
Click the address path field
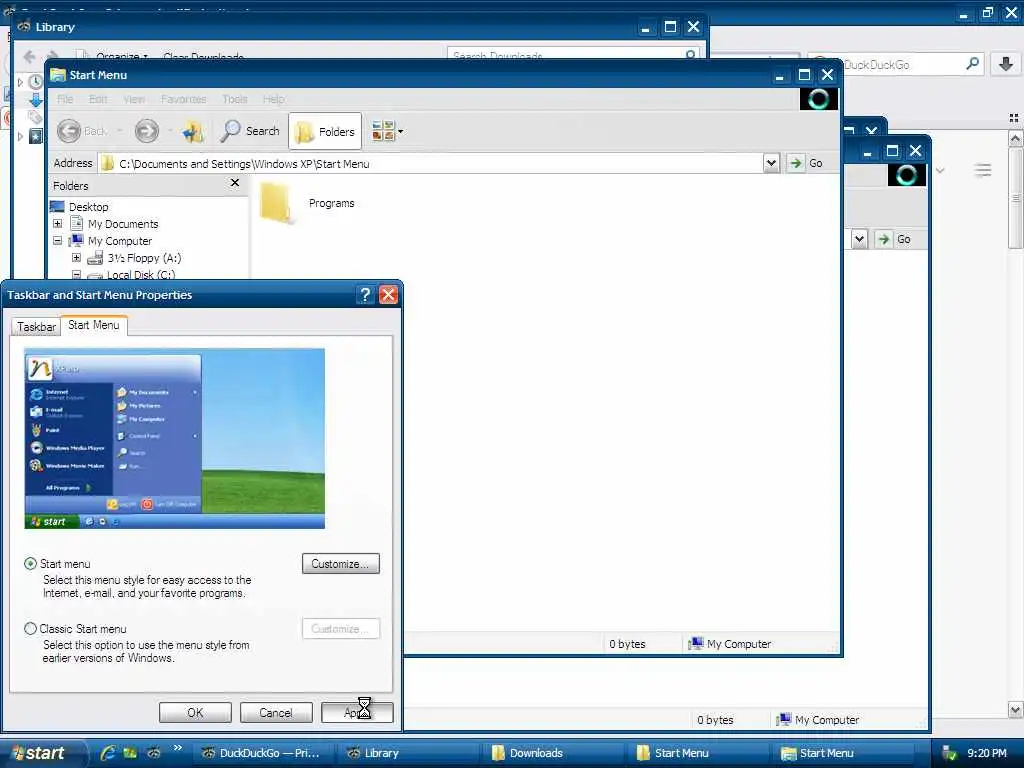click(430, 163)
